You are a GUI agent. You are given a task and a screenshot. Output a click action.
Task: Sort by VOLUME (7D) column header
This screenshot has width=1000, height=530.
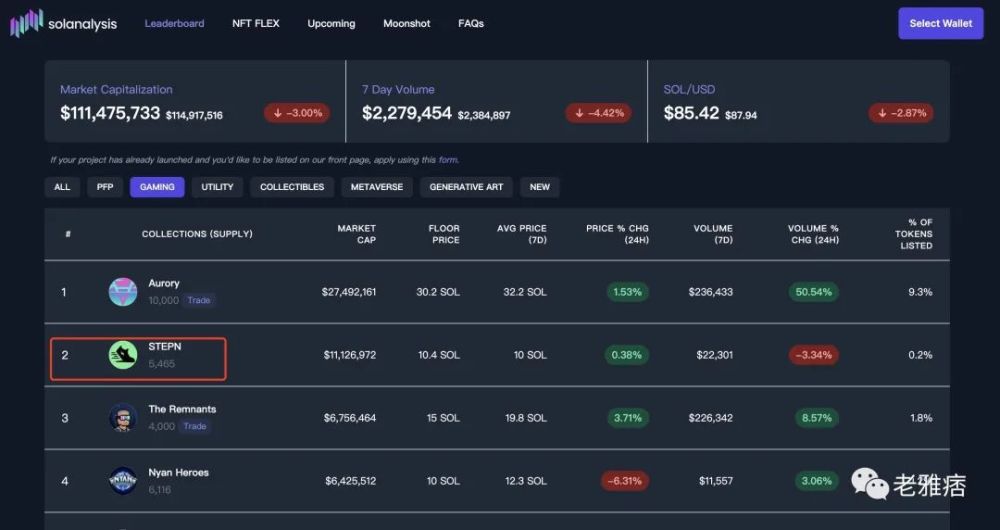(x=713, y=234)
